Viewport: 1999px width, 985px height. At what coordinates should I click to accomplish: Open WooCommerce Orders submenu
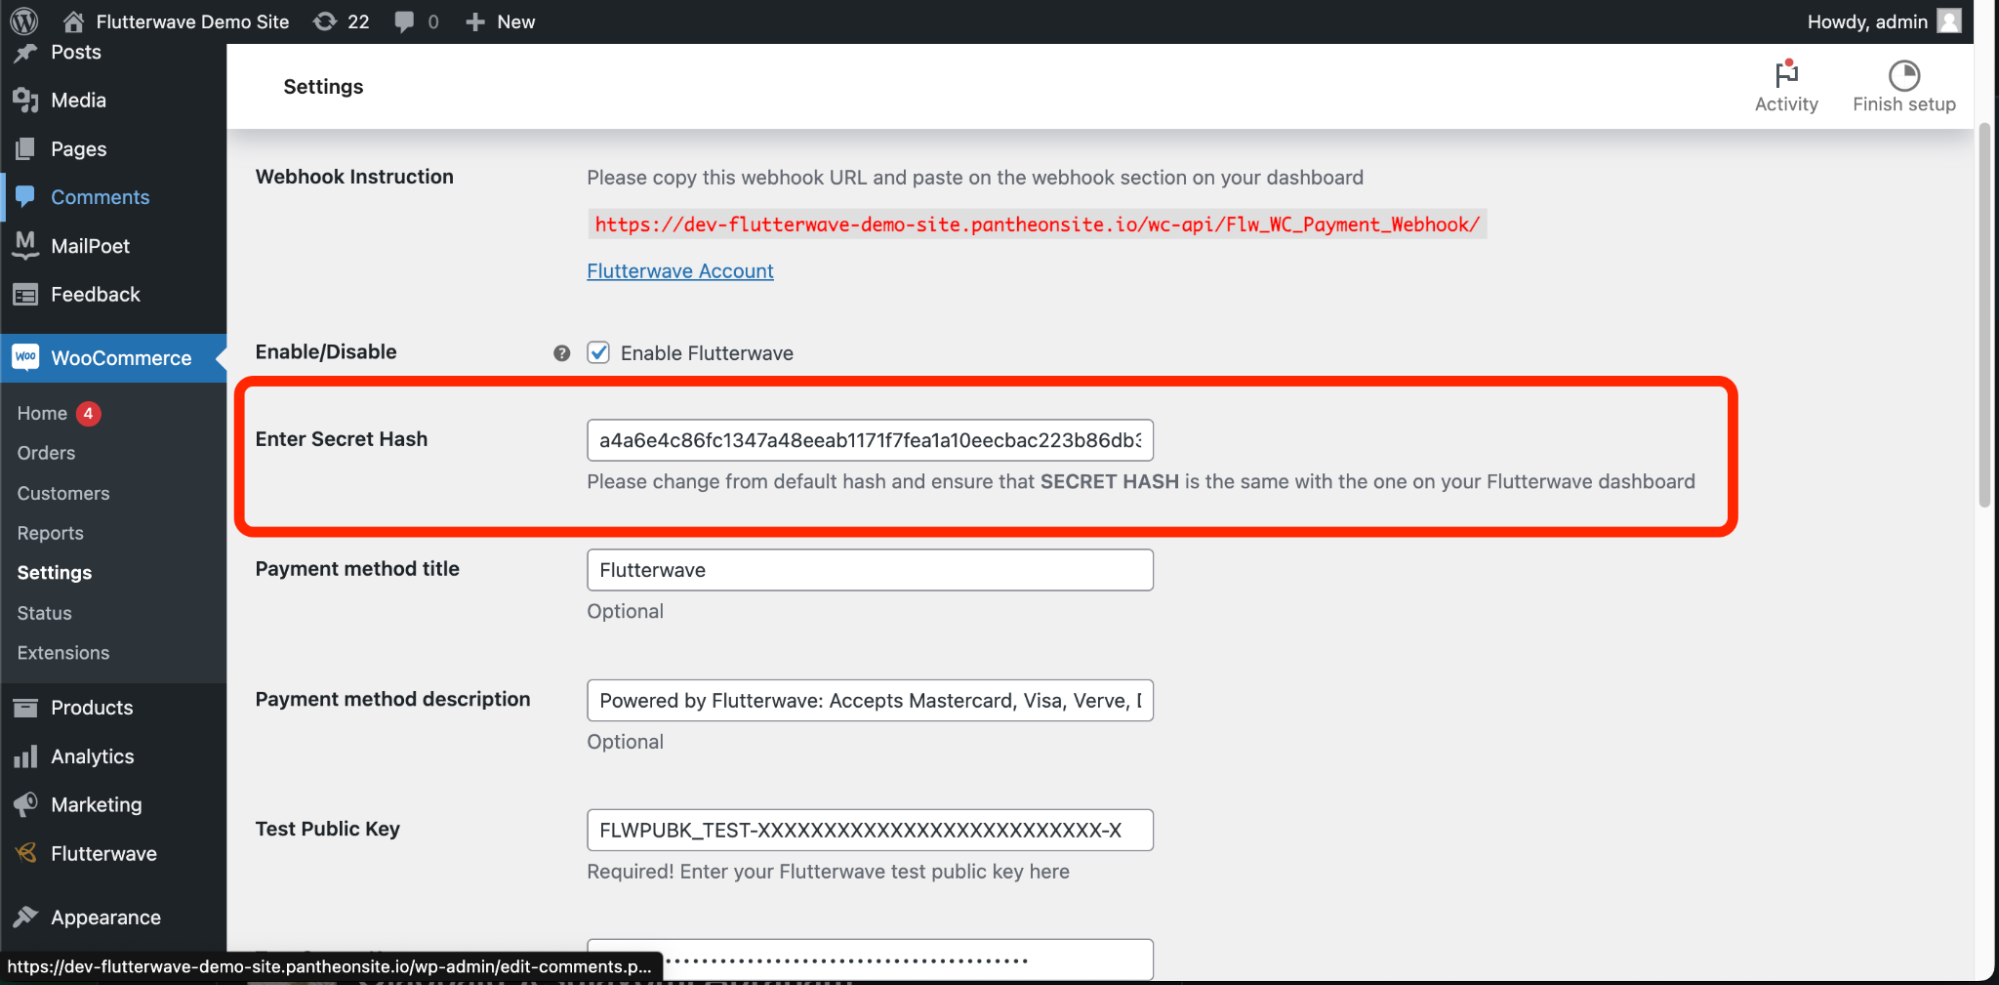46,453
